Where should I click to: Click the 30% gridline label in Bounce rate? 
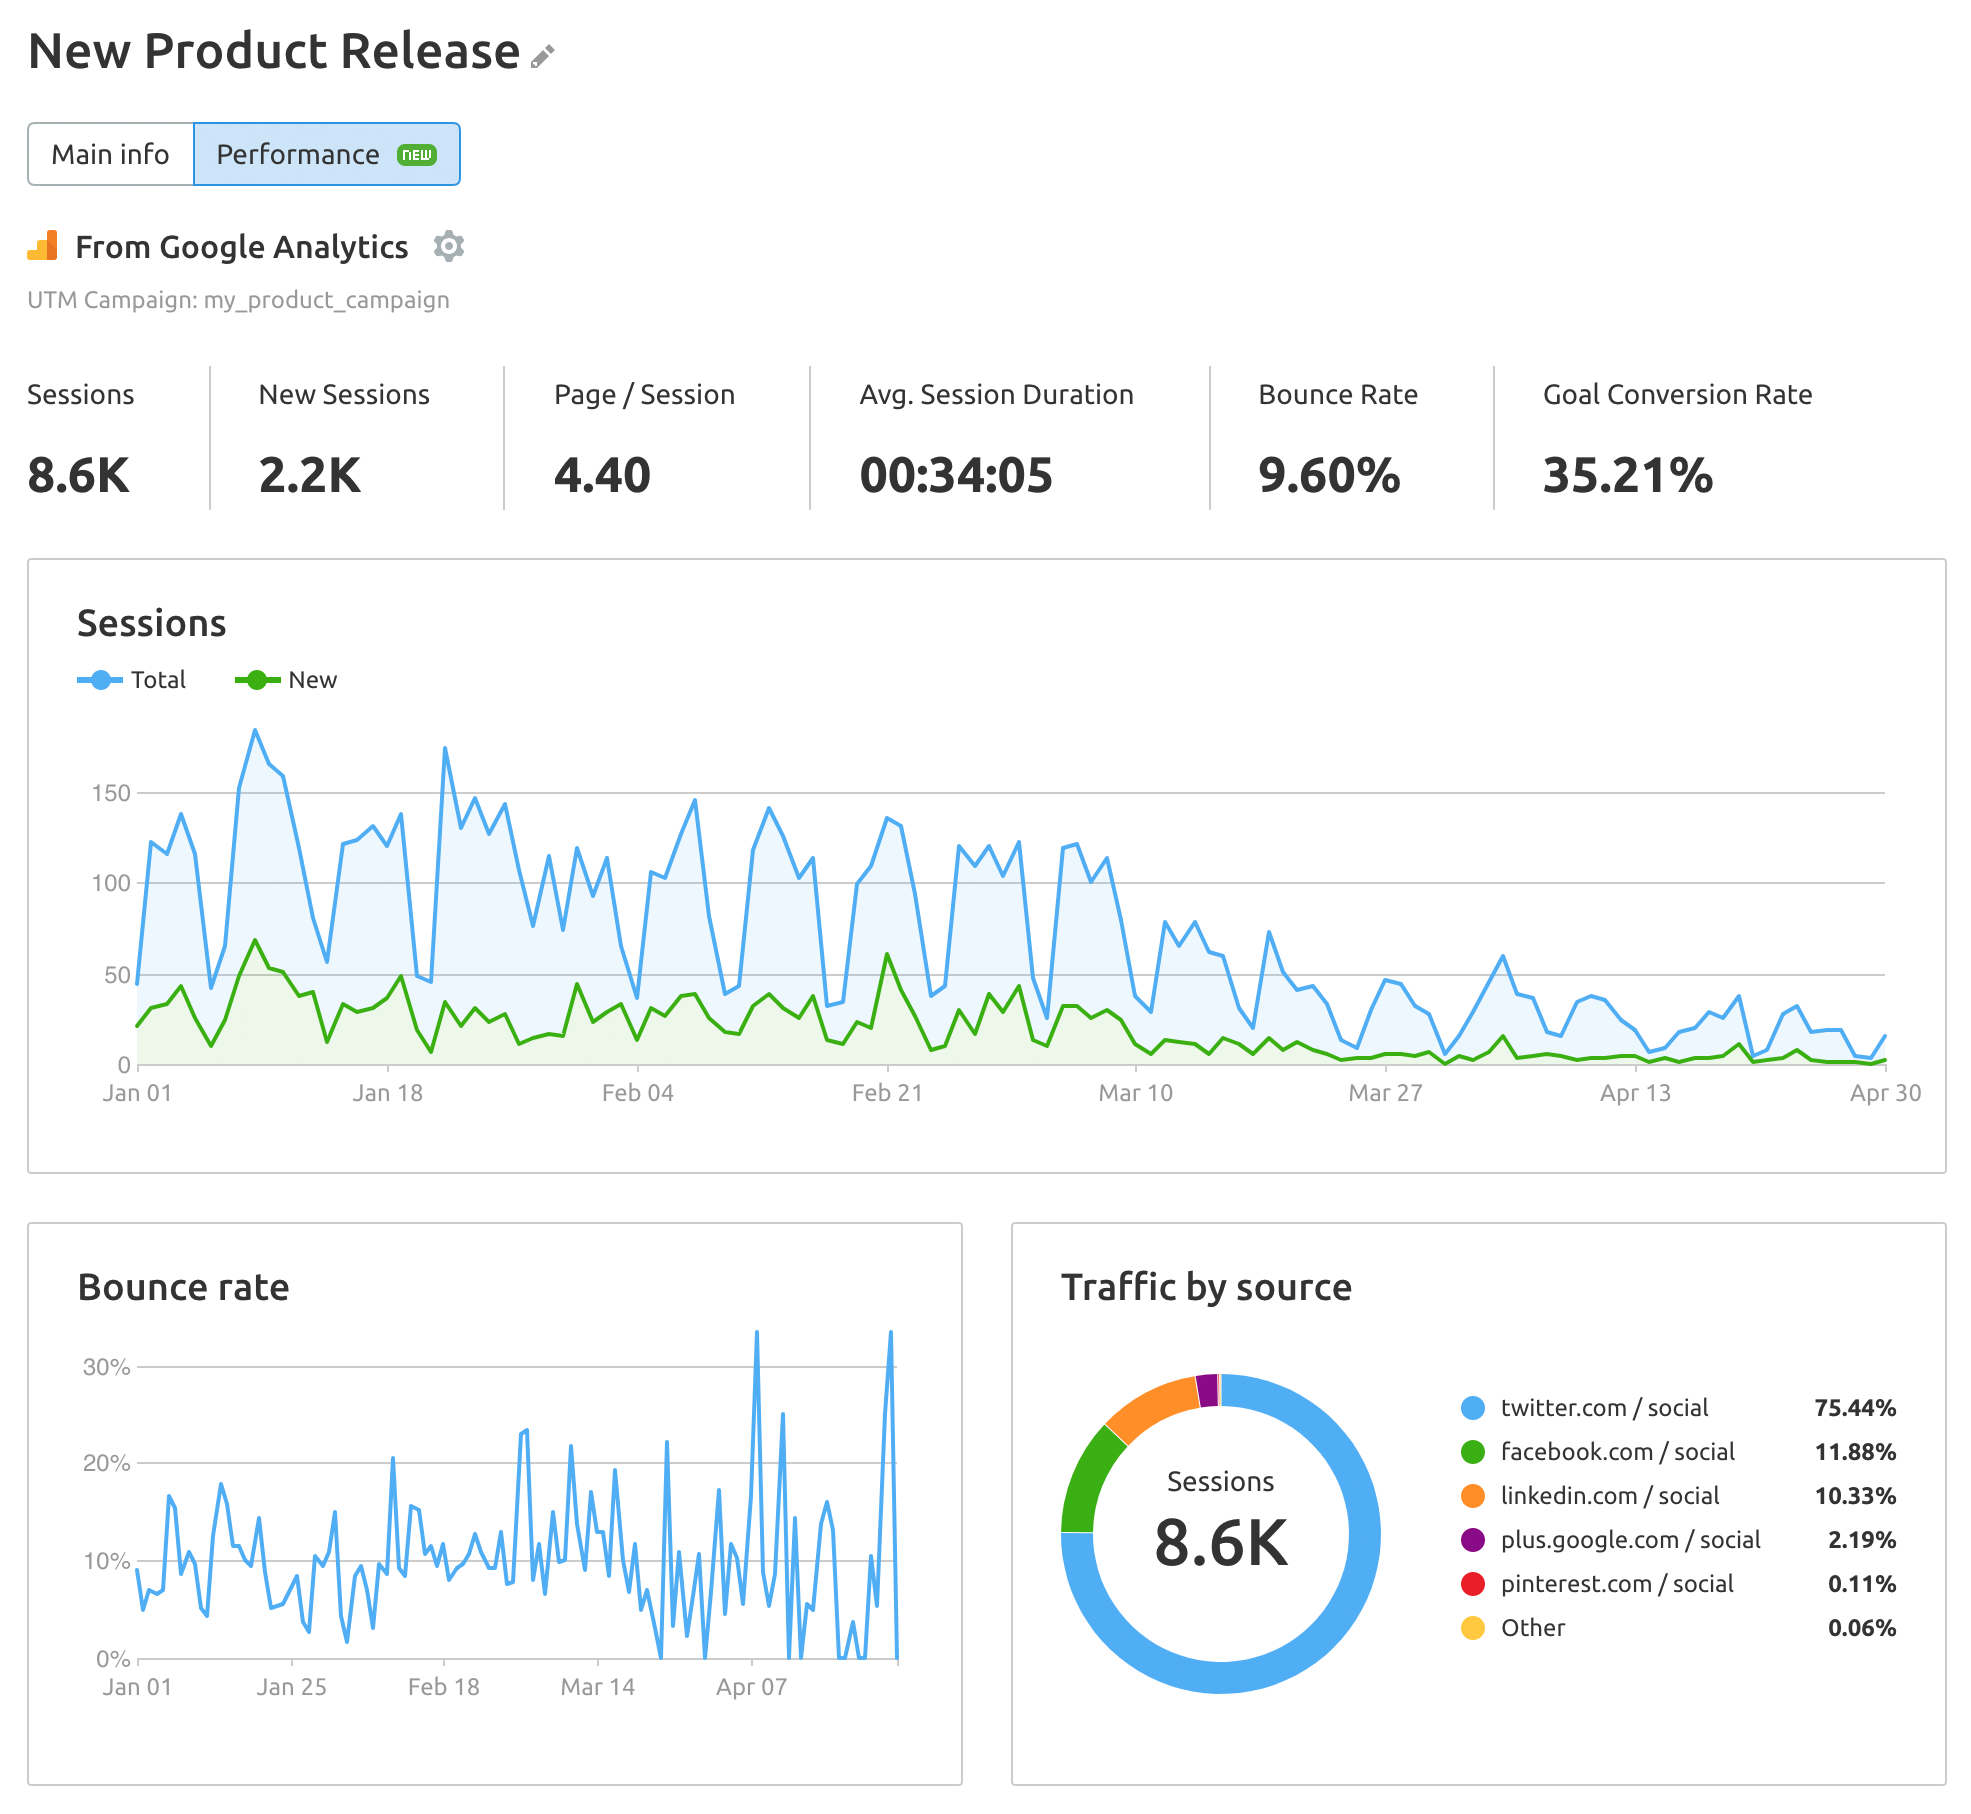[106, 1367]
